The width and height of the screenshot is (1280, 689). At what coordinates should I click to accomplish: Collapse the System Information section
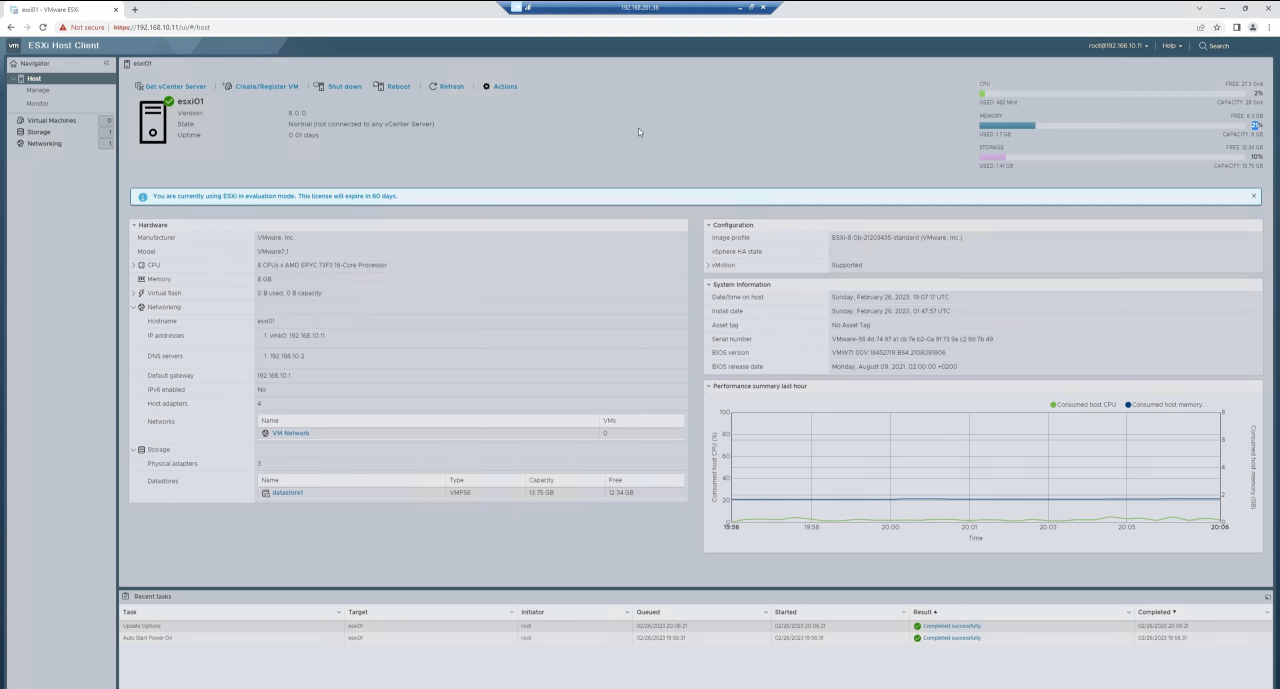click(709, 285)
